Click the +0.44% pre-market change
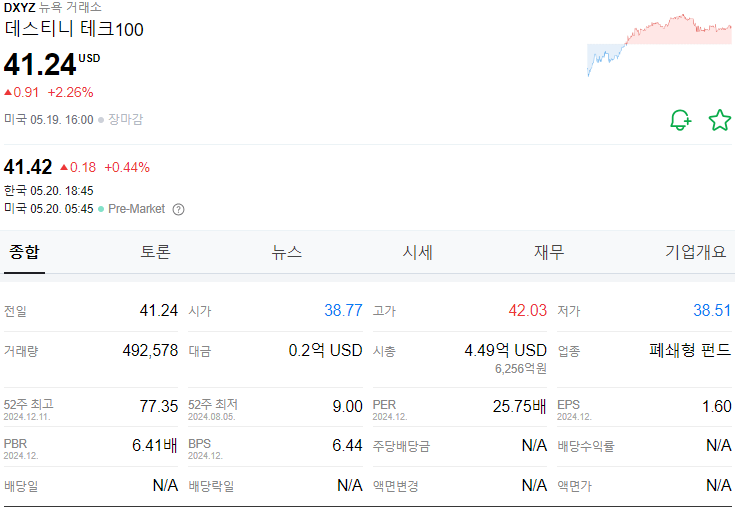This screenshot has width=735, height=510. click(127, 167)
